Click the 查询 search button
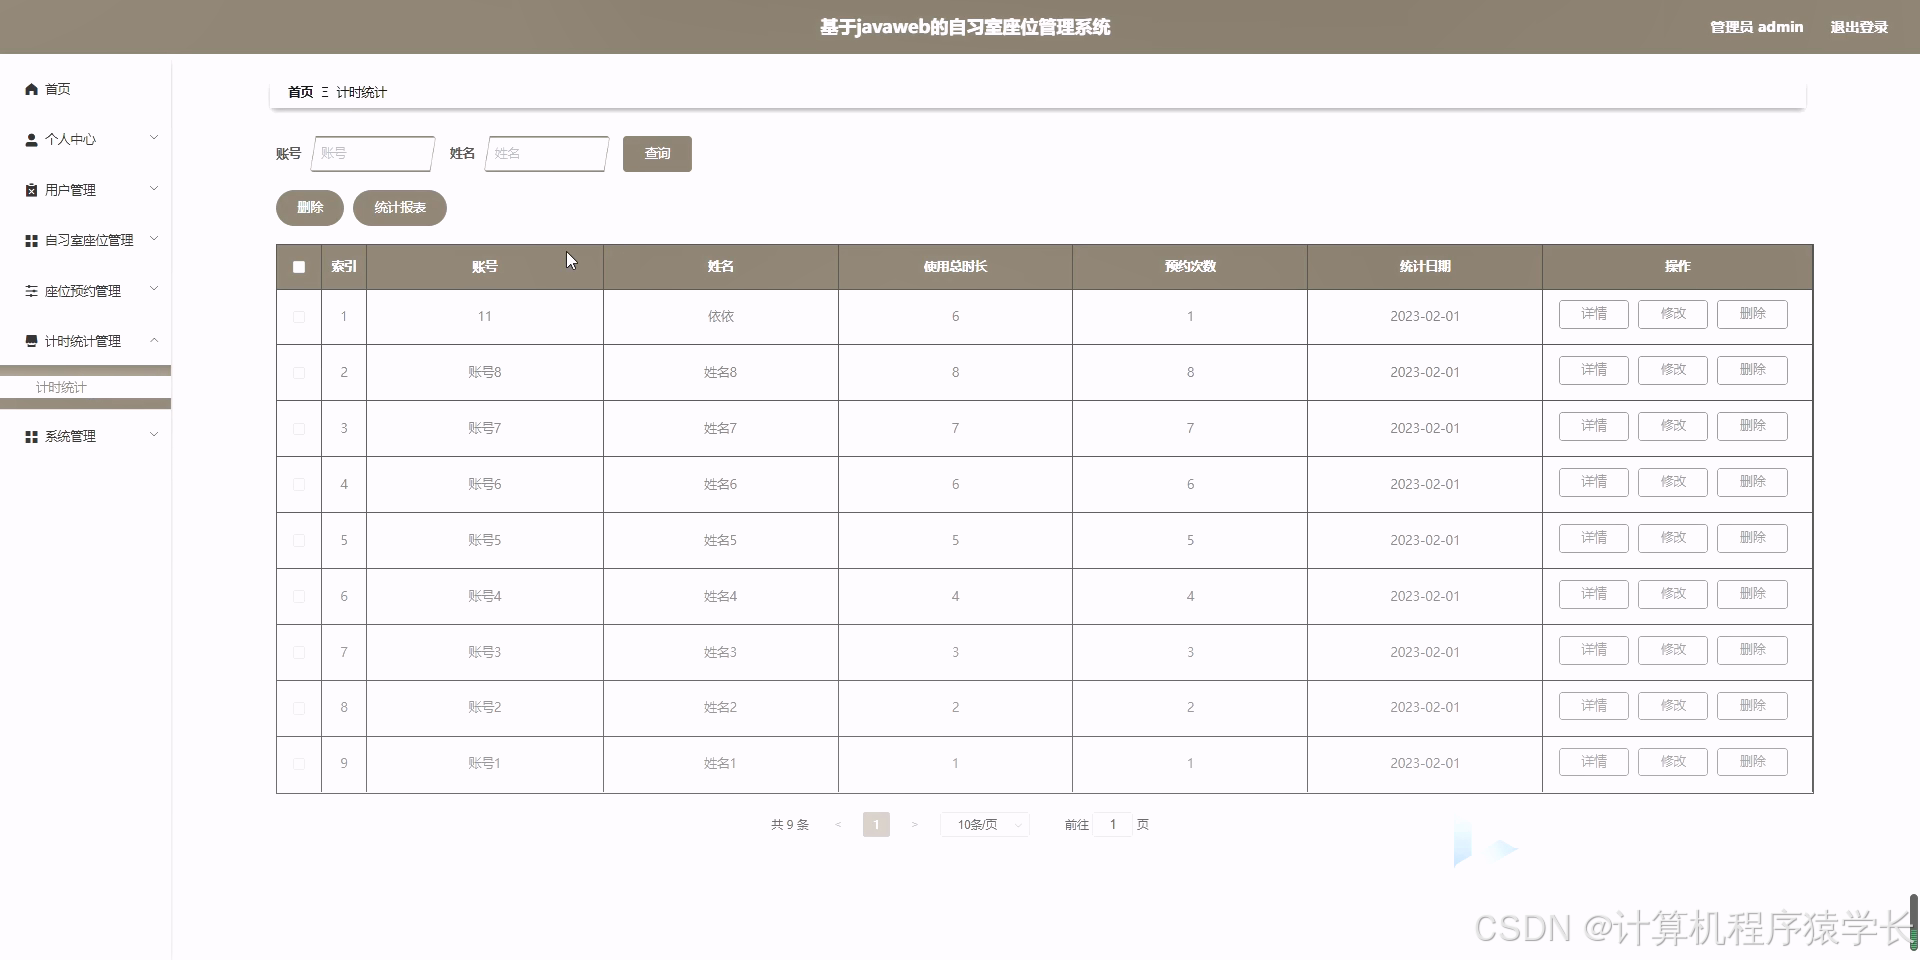Screen dimensions: 1920x960 (657, 154)
